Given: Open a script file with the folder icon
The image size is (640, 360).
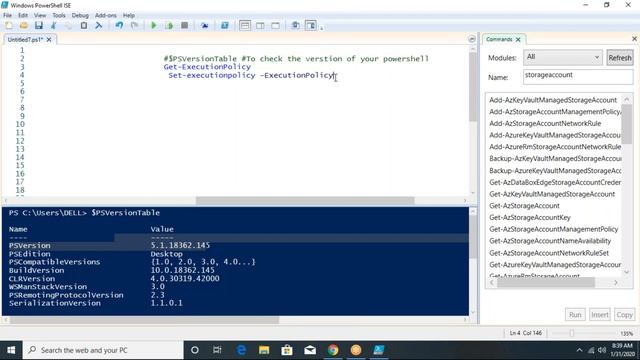Looking at the screenshot, I should tap(24, 26).
